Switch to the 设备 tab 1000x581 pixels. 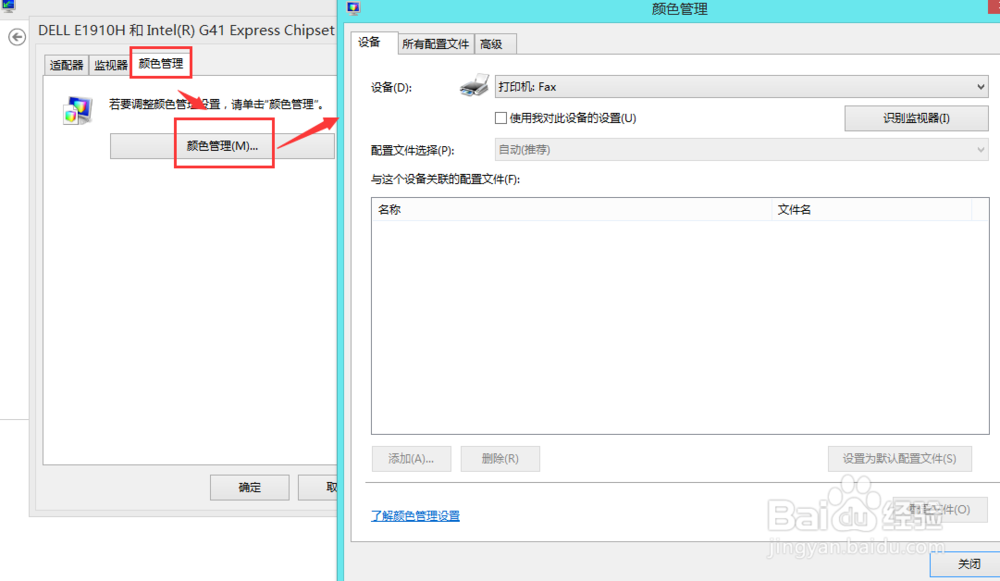point(371,43)
